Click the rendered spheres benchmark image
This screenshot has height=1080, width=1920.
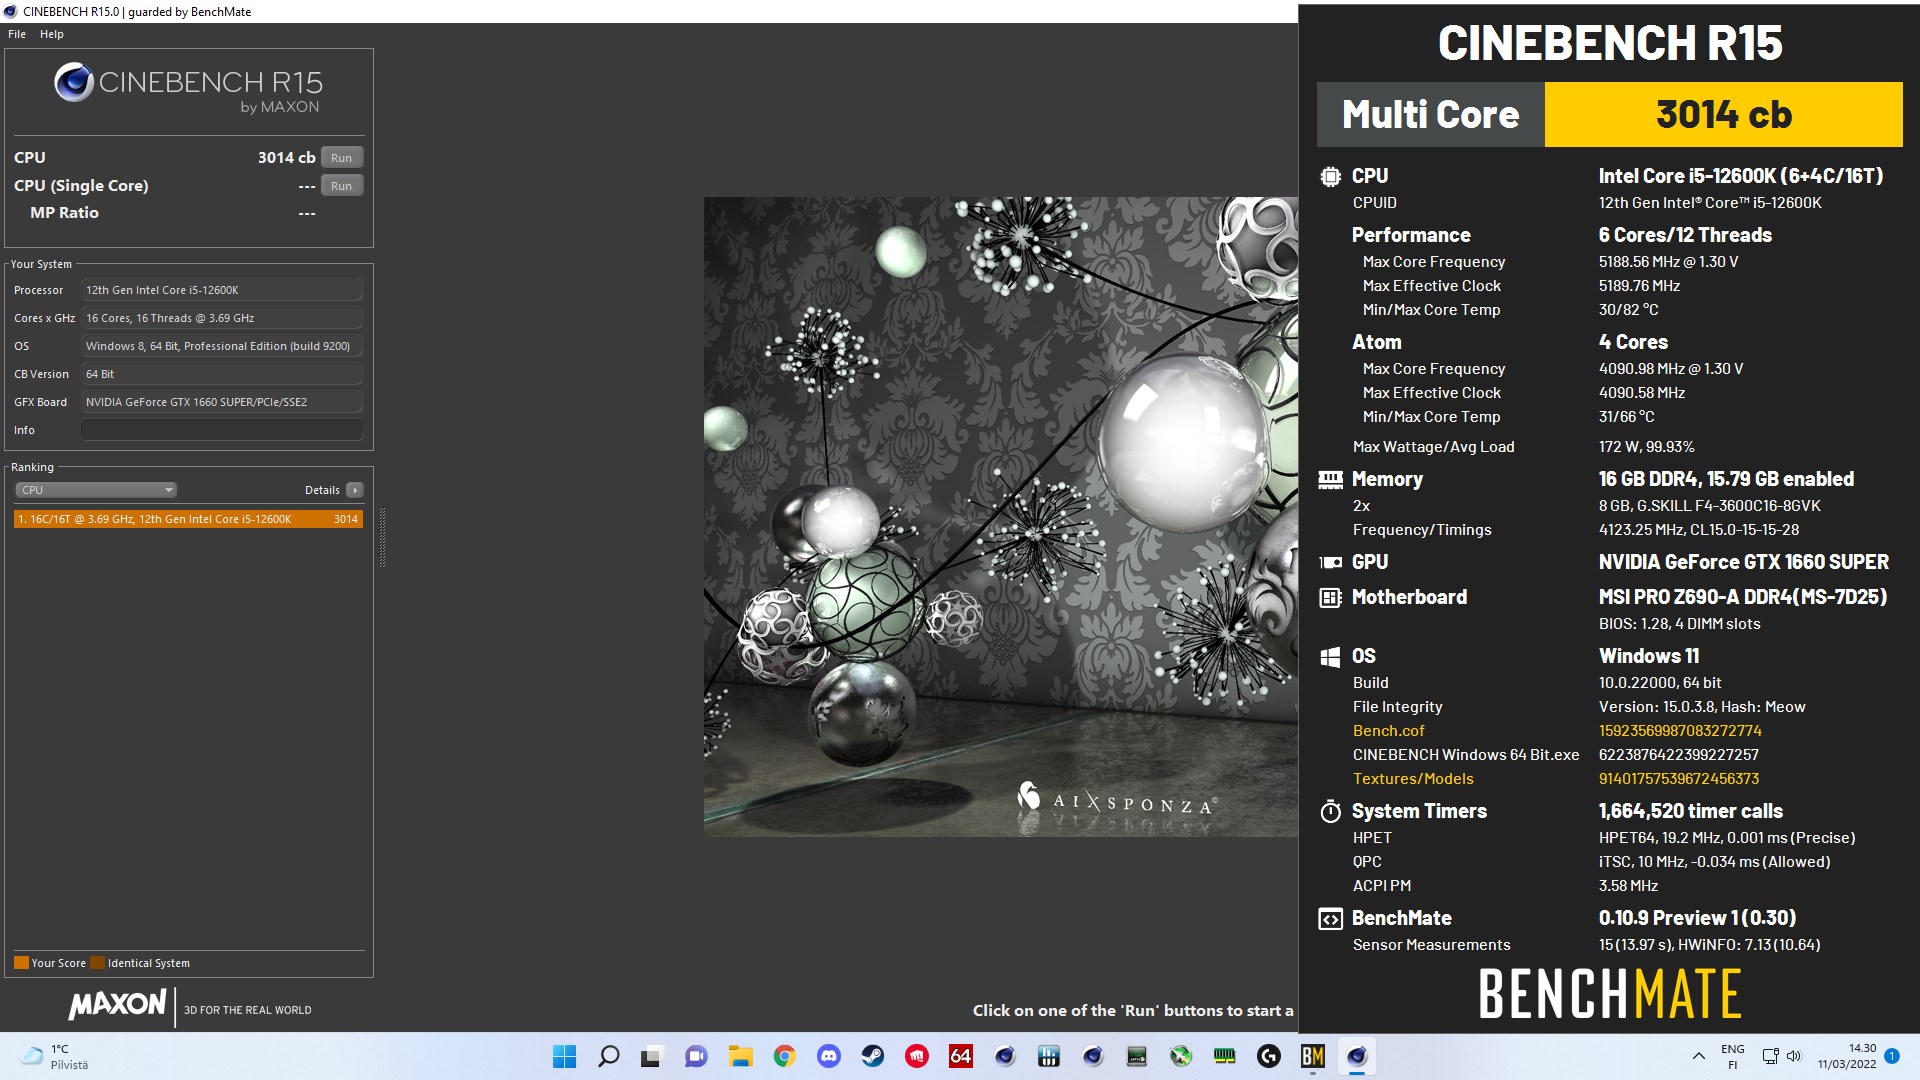[1000, 516]
